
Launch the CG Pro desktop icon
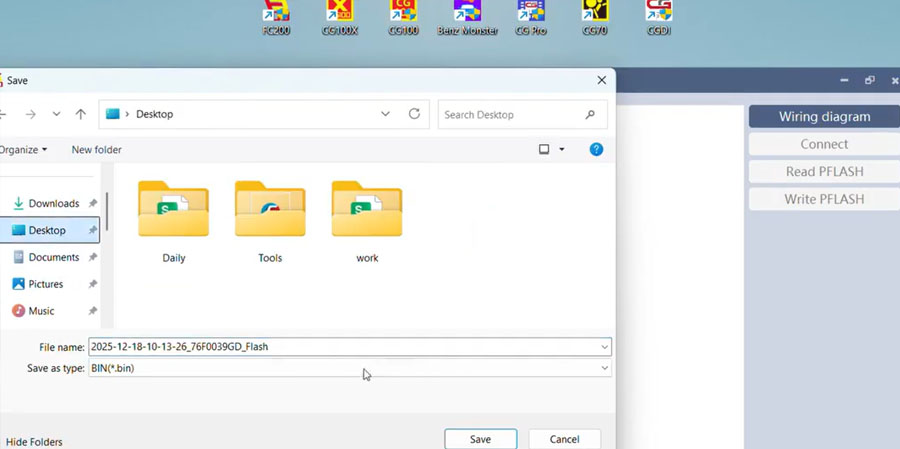point(530,14)
